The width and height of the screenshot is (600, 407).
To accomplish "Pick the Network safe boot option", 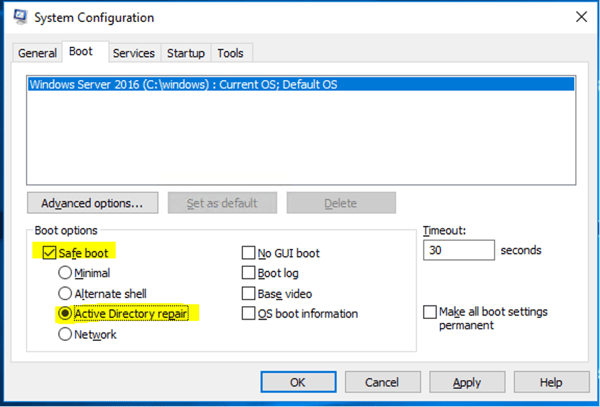I will pos(65,334).
